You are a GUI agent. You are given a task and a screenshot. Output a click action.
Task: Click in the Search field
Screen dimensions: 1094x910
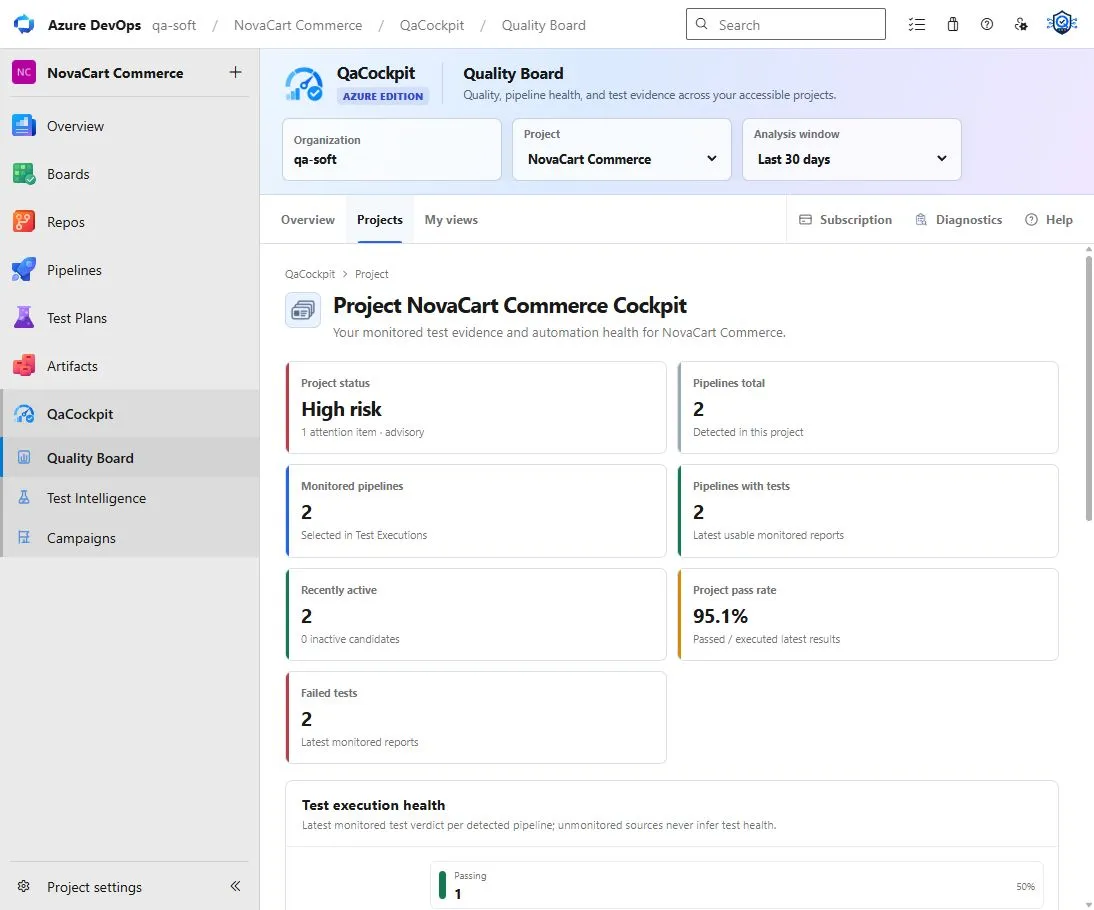[x=786, y=24]
